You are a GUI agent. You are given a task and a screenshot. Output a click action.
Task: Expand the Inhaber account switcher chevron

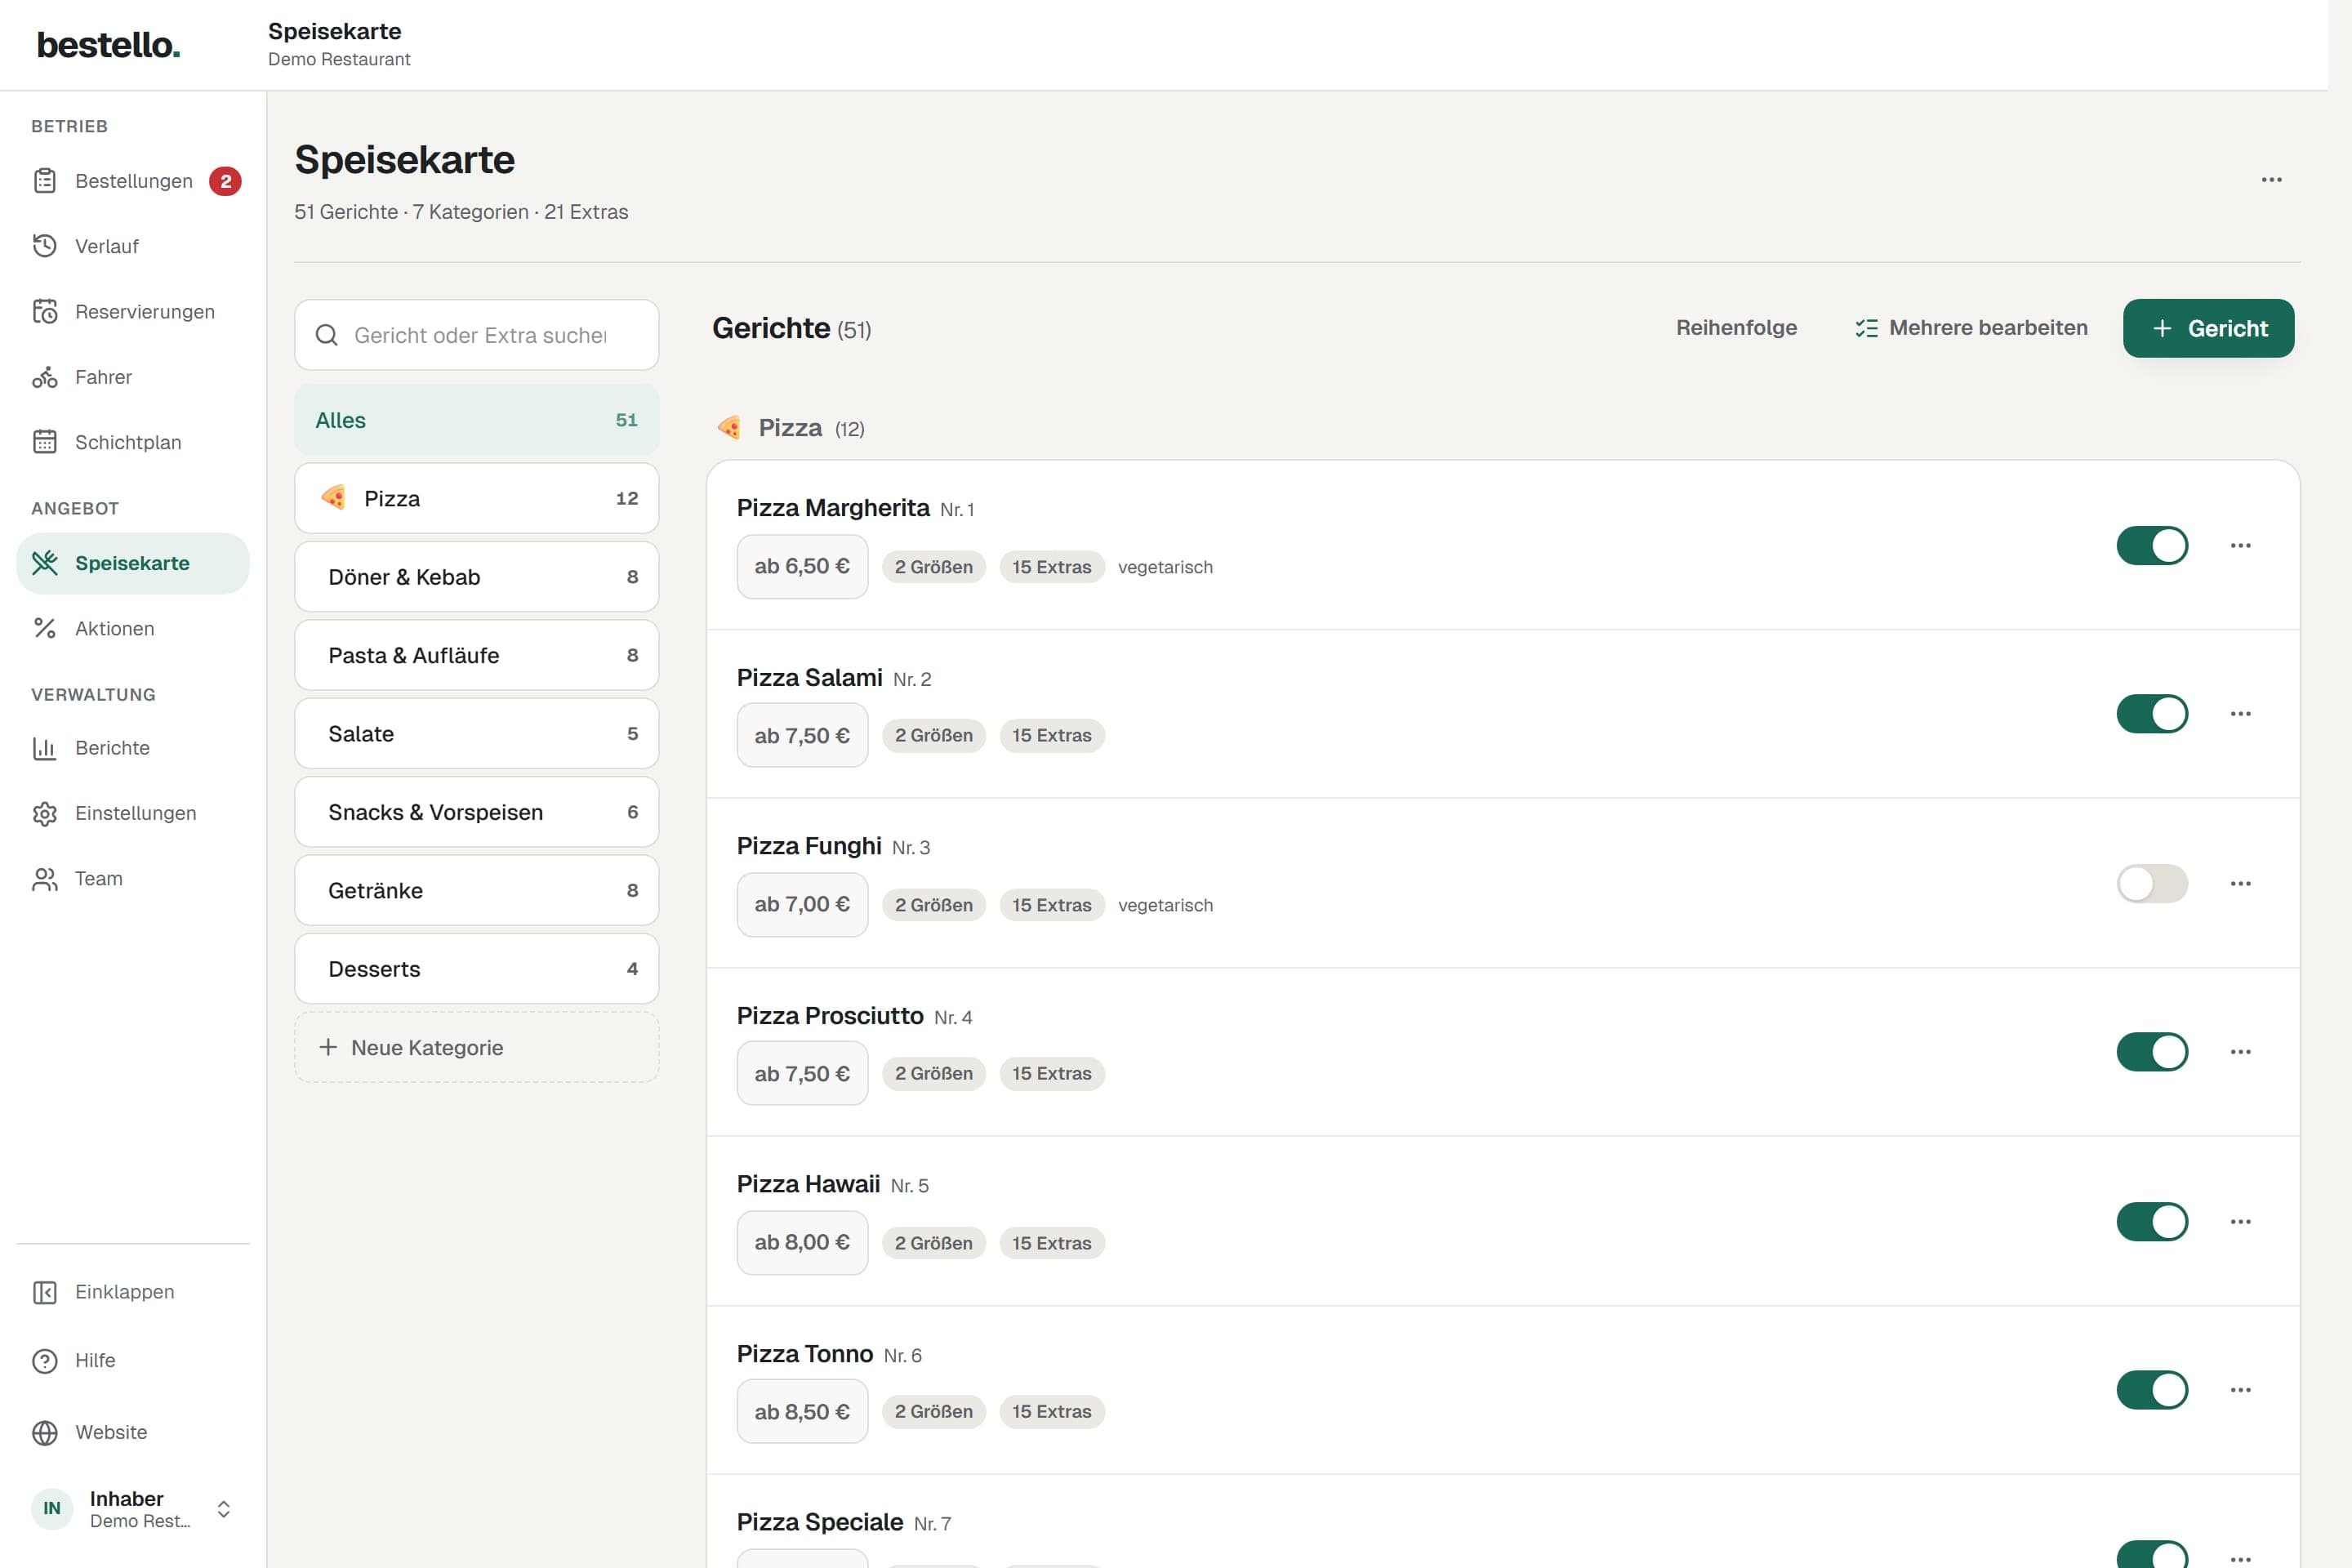pyautogui.click(x=224, y=1508)
